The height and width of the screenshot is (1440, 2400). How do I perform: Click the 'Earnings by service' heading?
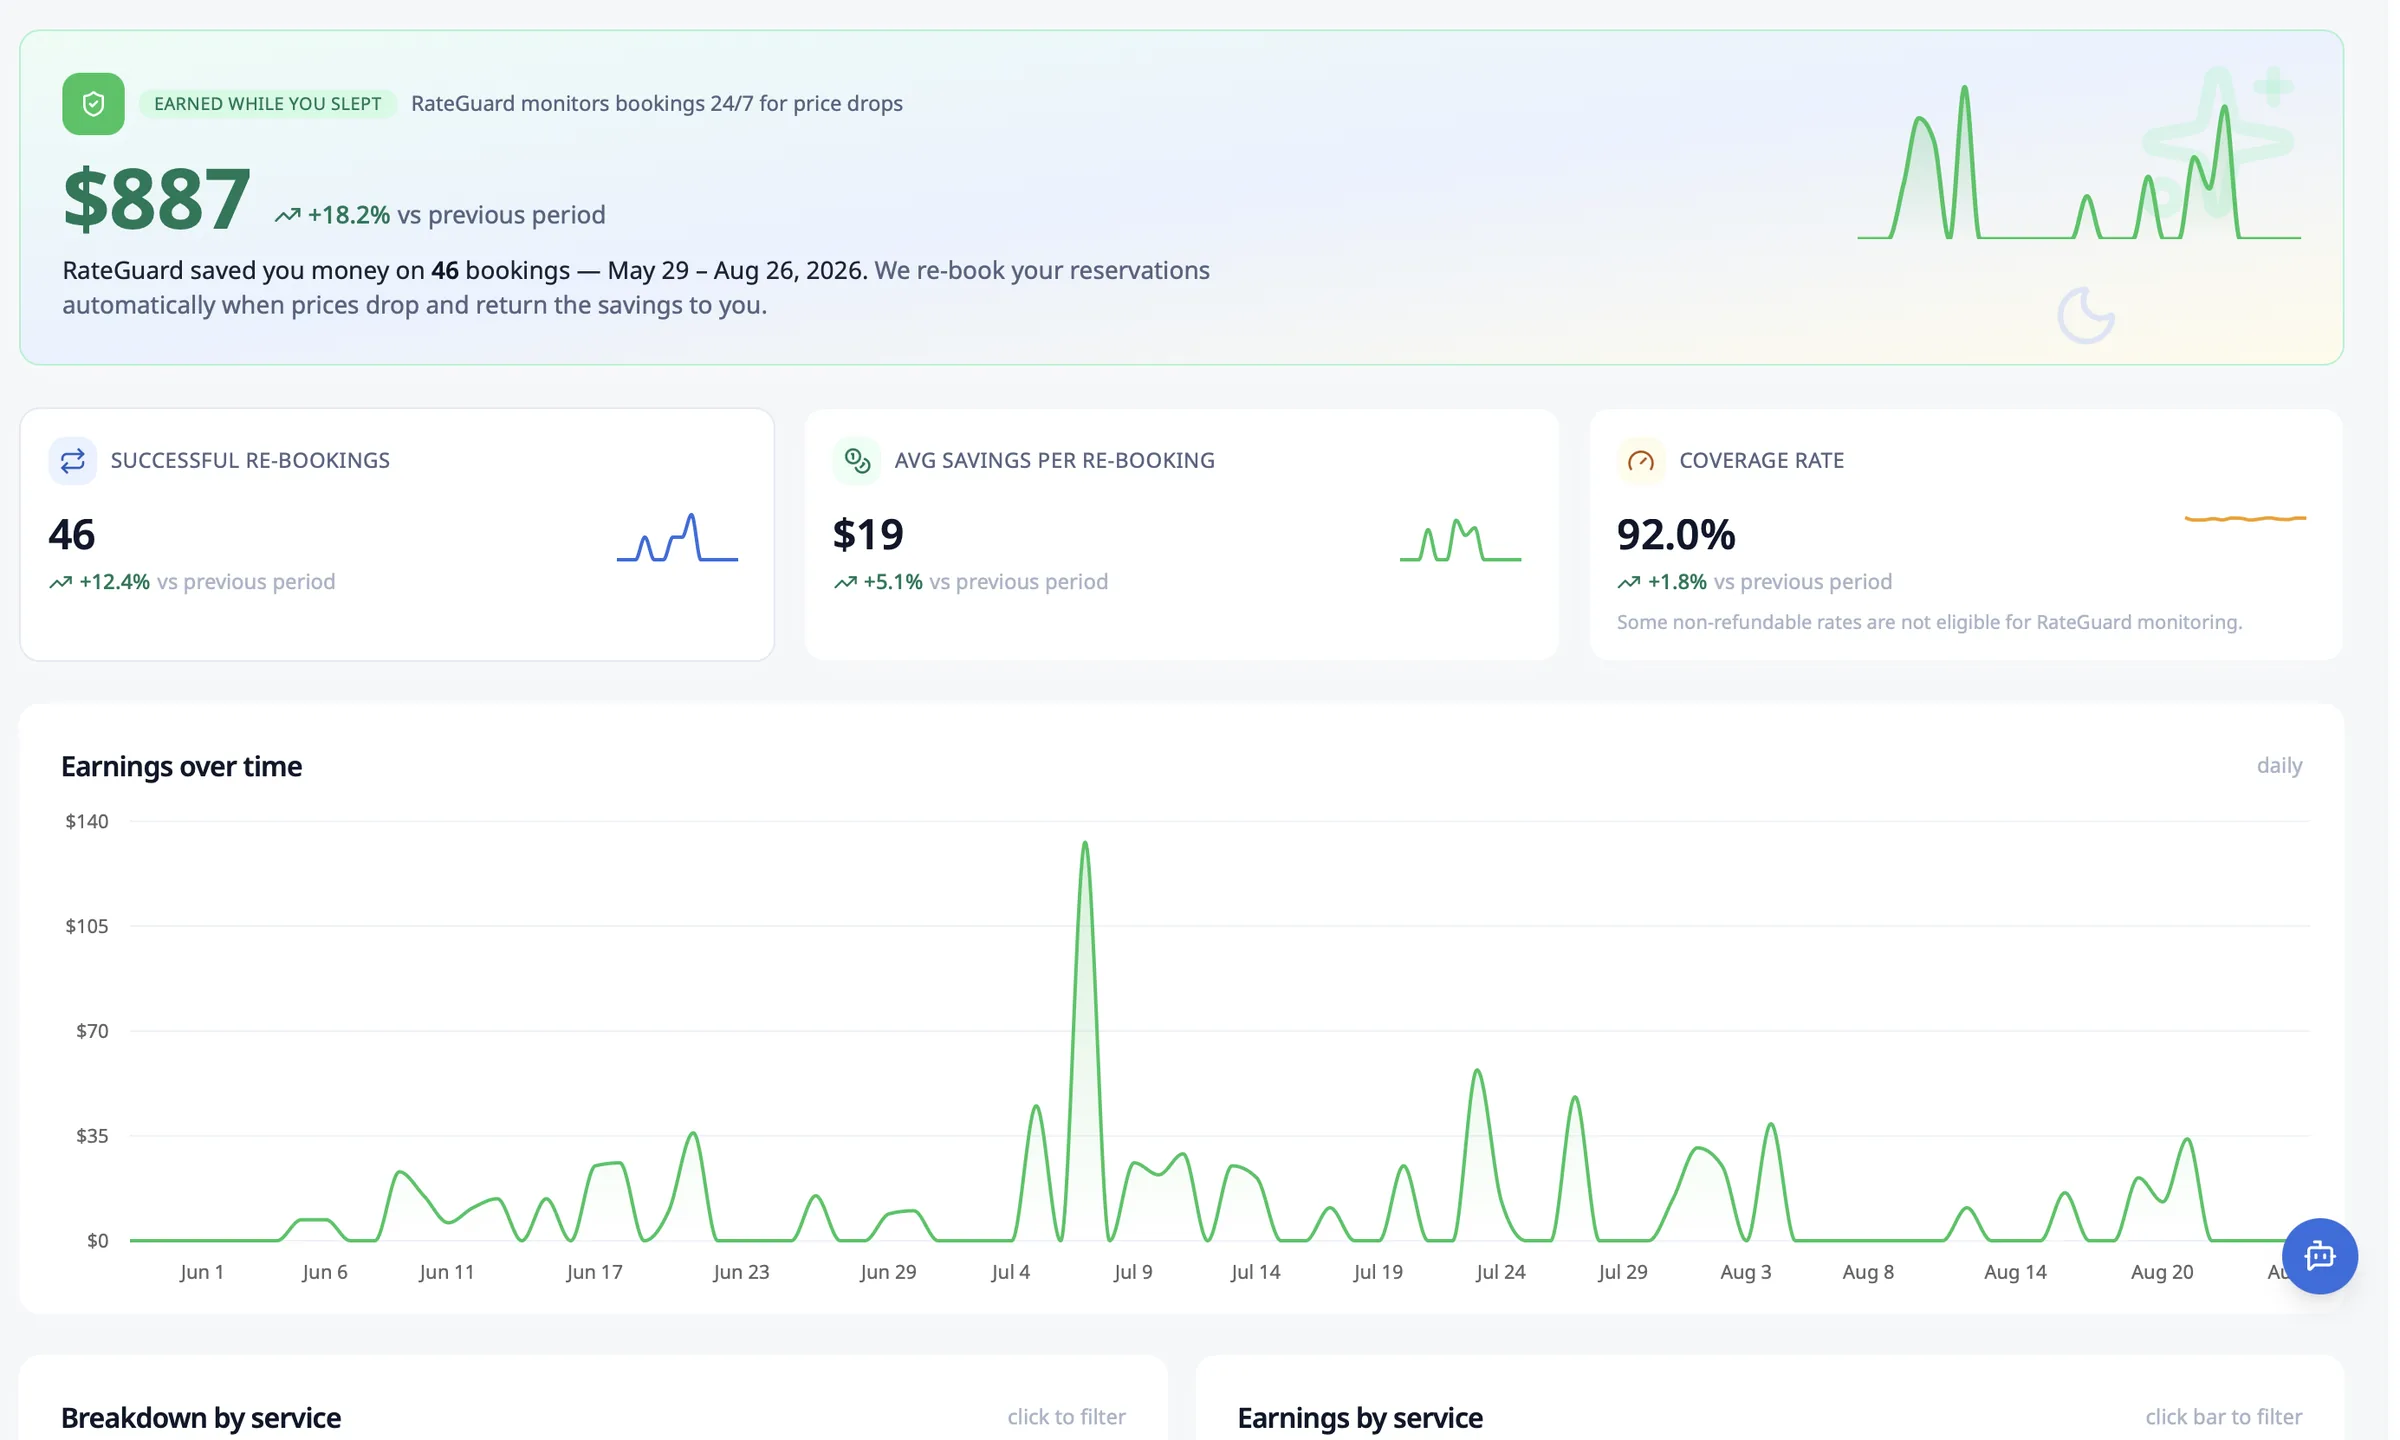(1360, 1418)
